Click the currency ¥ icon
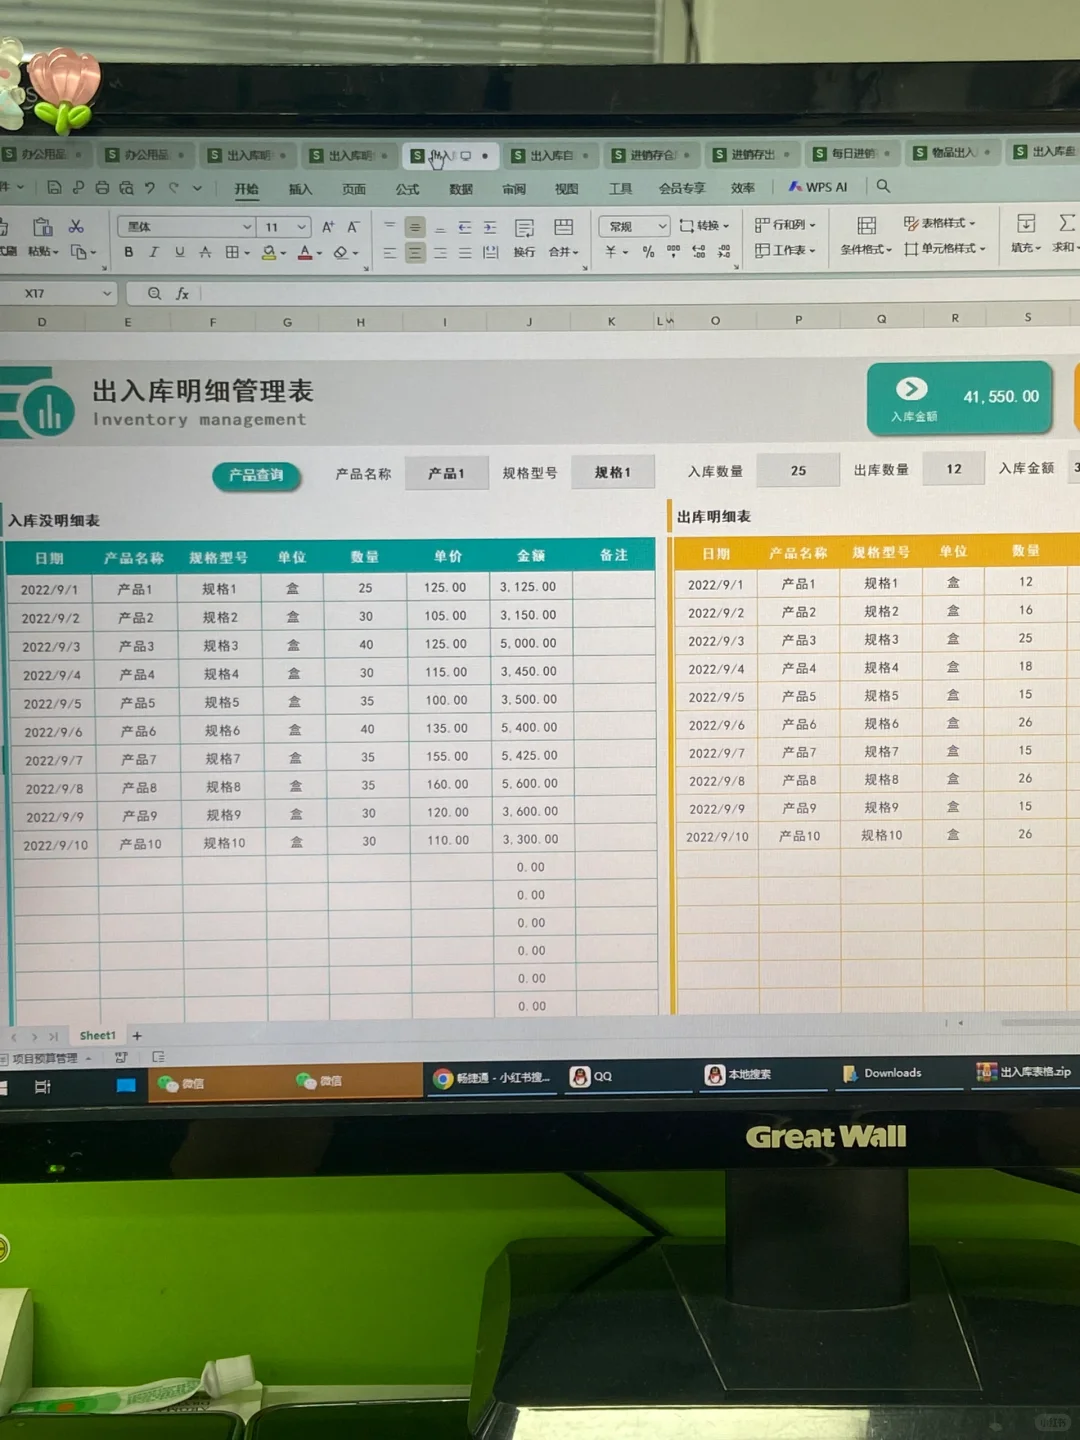Image resolution: width=1080 pixels, height=1440 pixels. [x=612, y=252]
